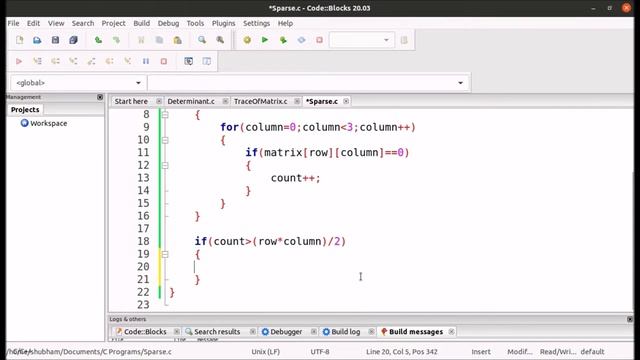Open the Tools menu
Viewport: 640px width, 360px height.
195,23
